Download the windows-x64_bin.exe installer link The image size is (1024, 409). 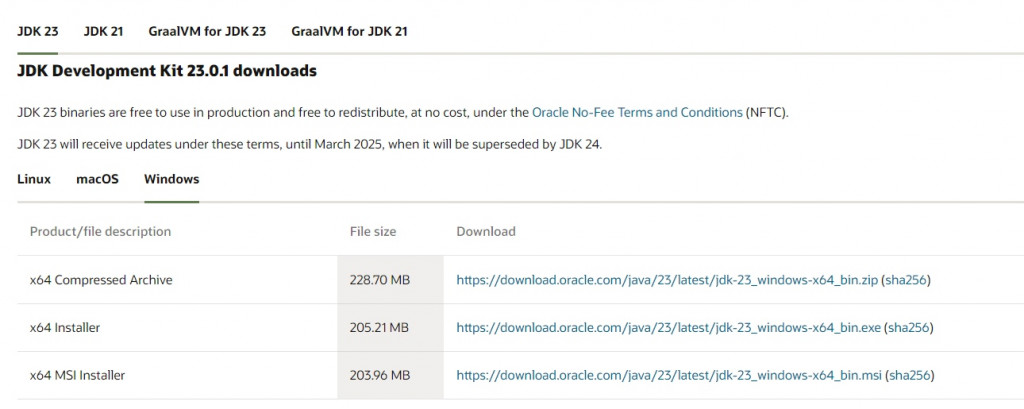click(669, 328)
